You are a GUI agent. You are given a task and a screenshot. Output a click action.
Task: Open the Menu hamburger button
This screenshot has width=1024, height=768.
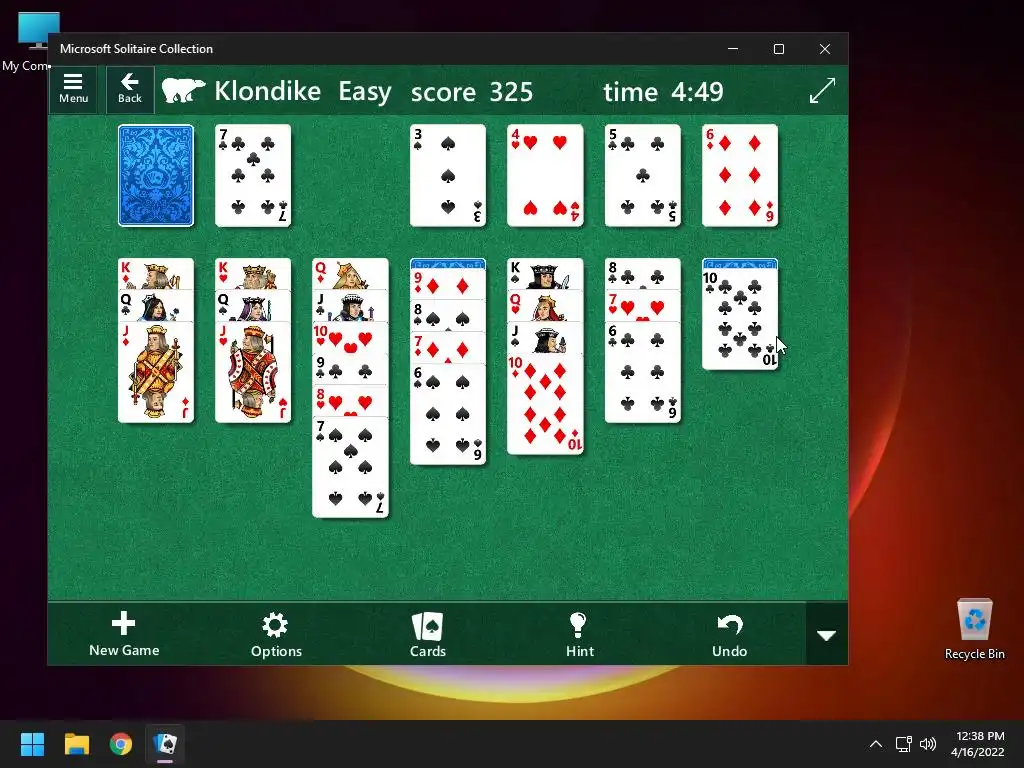pos(73,89)
